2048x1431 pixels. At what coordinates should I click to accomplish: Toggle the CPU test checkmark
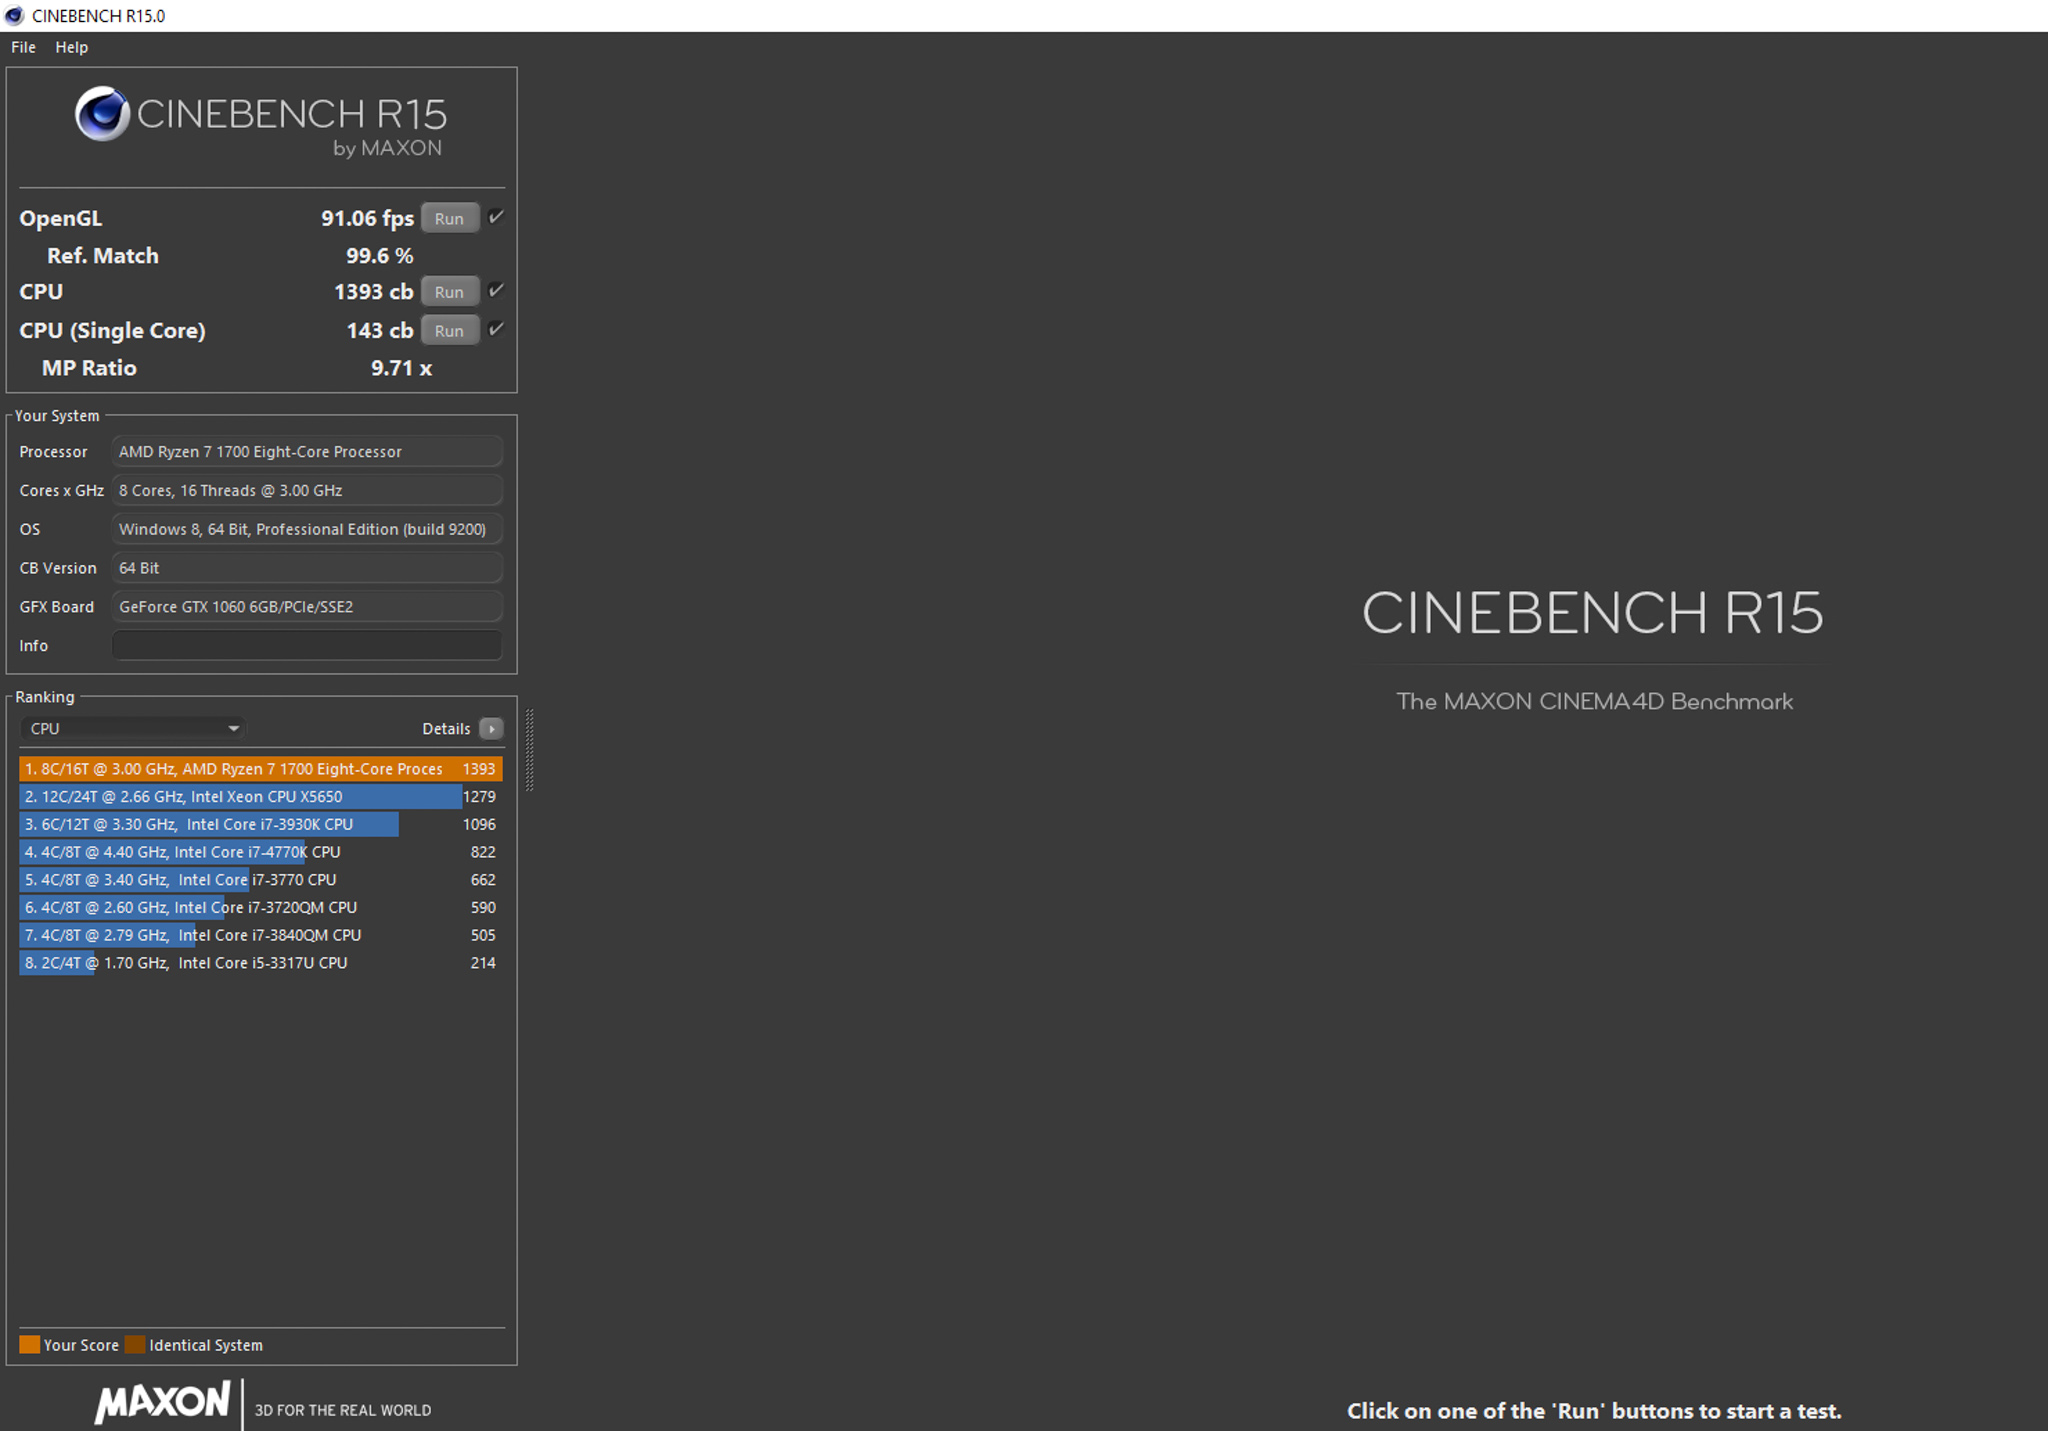tap(496, 291)
